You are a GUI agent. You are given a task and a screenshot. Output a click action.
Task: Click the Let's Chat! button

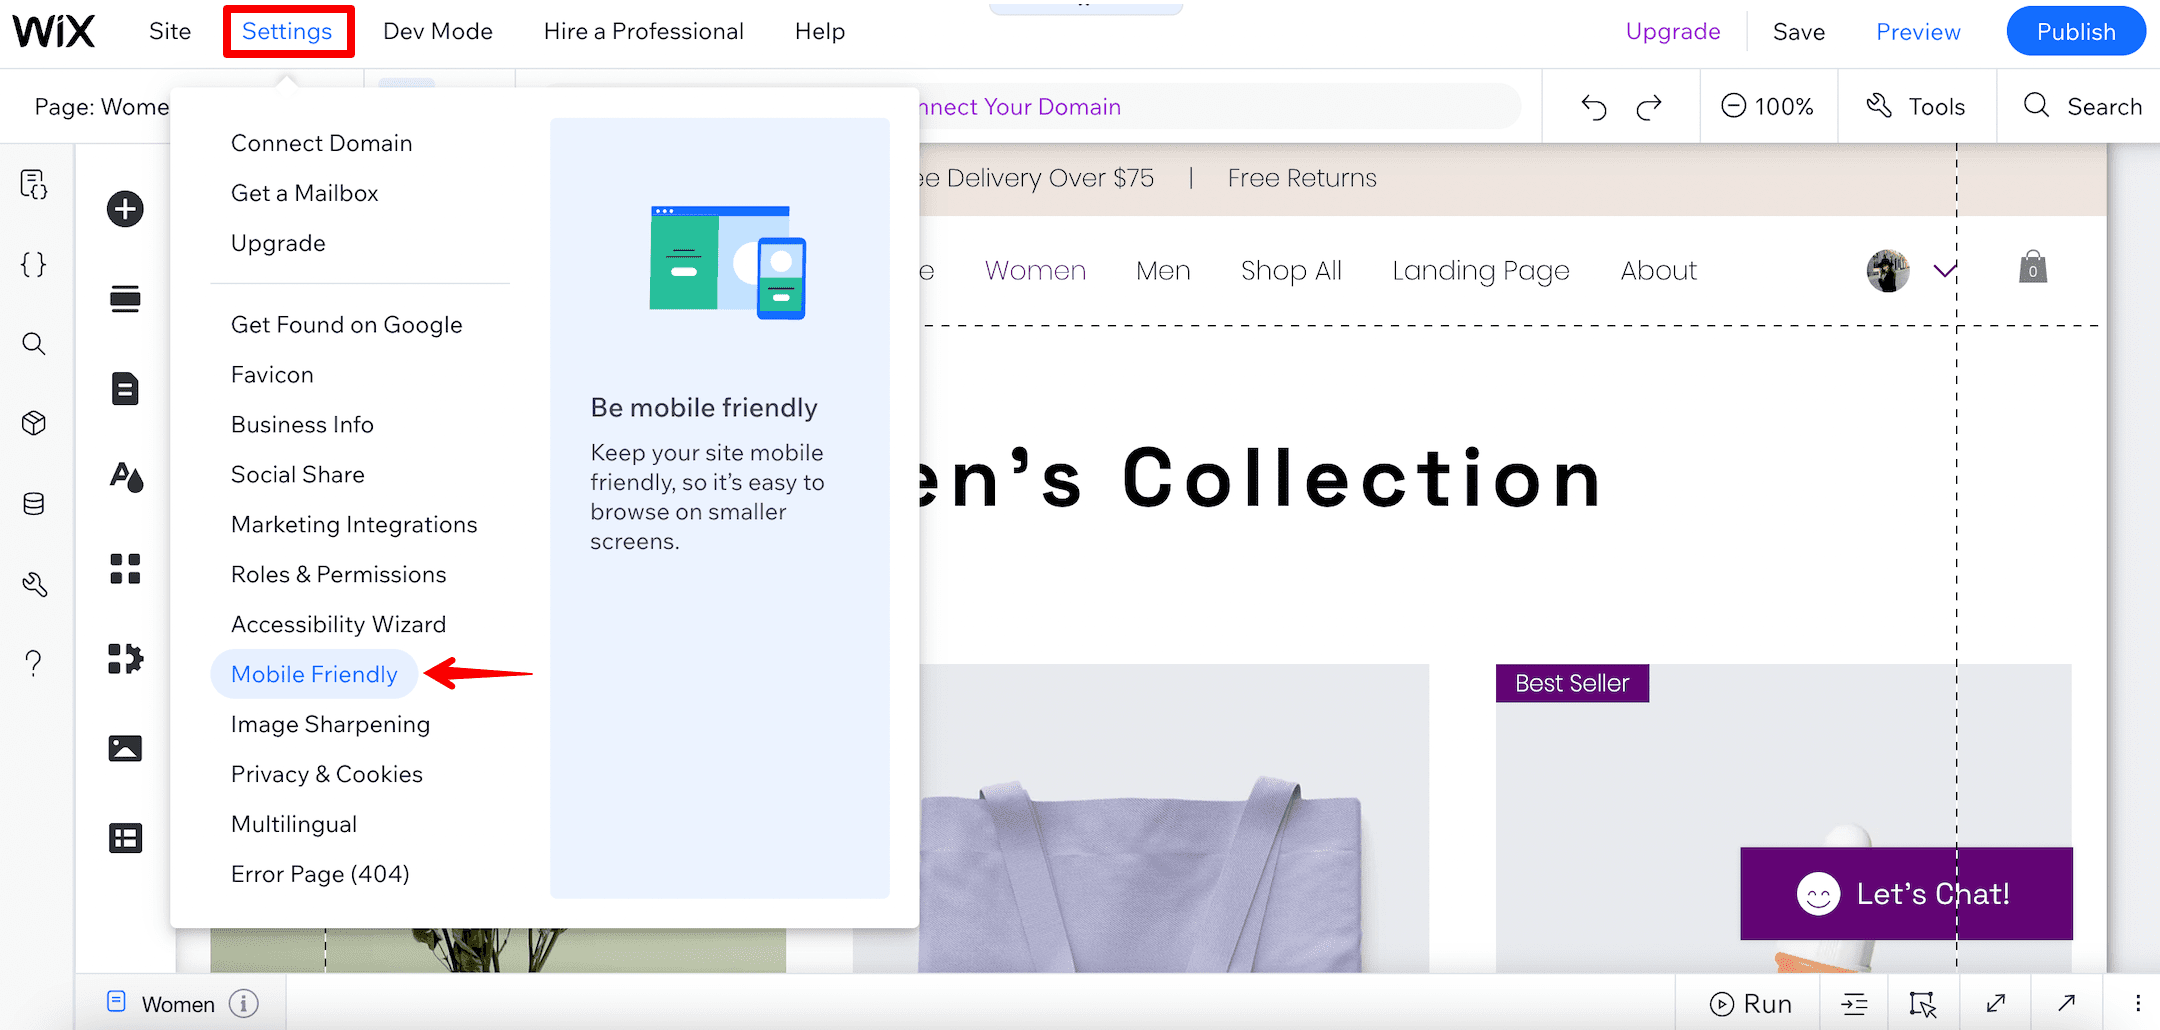1906,894
